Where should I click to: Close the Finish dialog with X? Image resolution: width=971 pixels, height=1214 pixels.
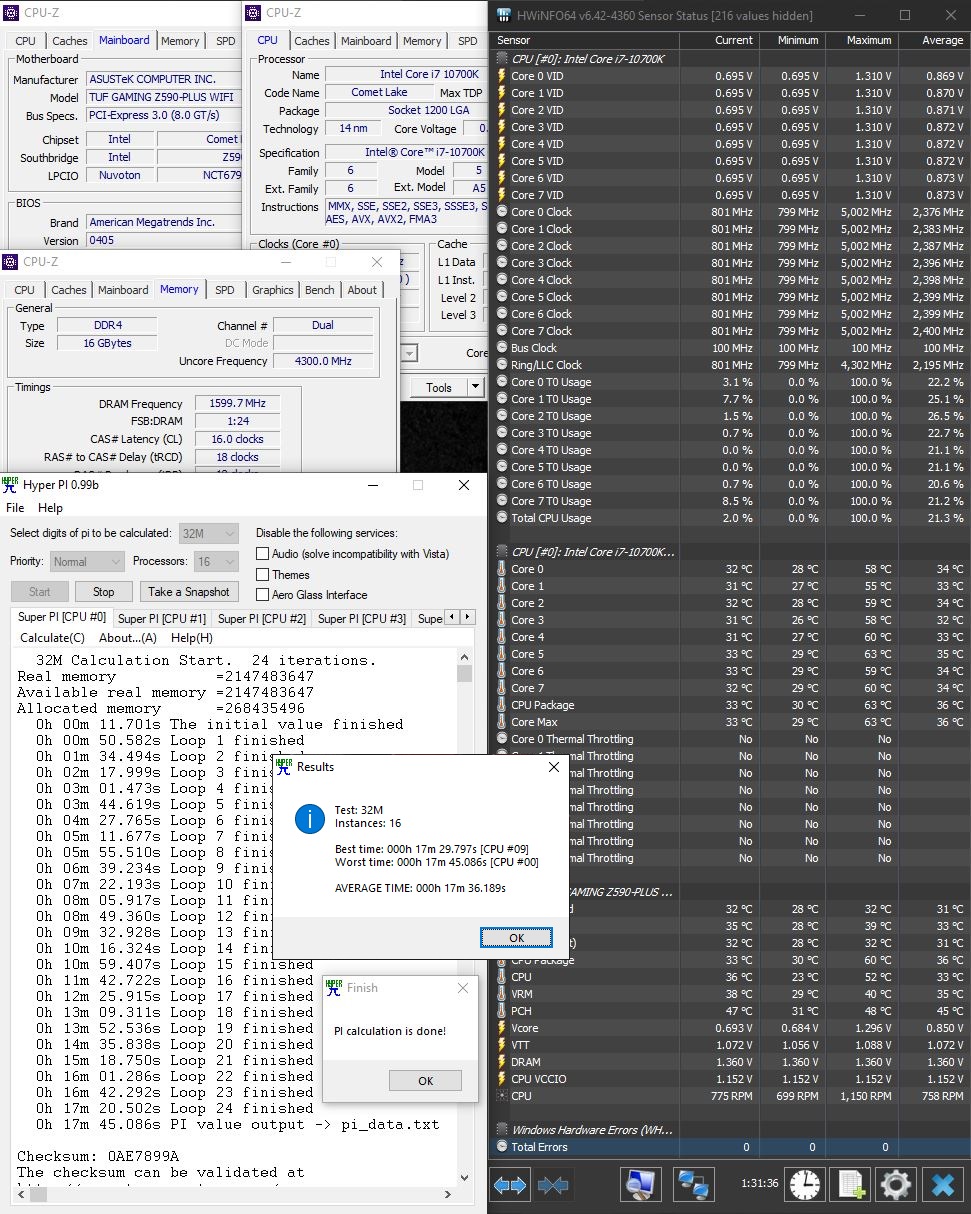462,988
